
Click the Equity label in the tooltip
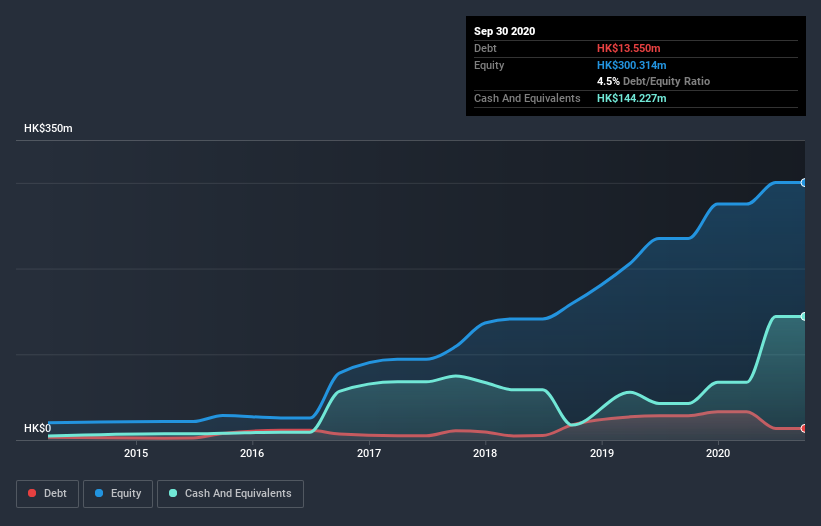click(x=489, y=65)
